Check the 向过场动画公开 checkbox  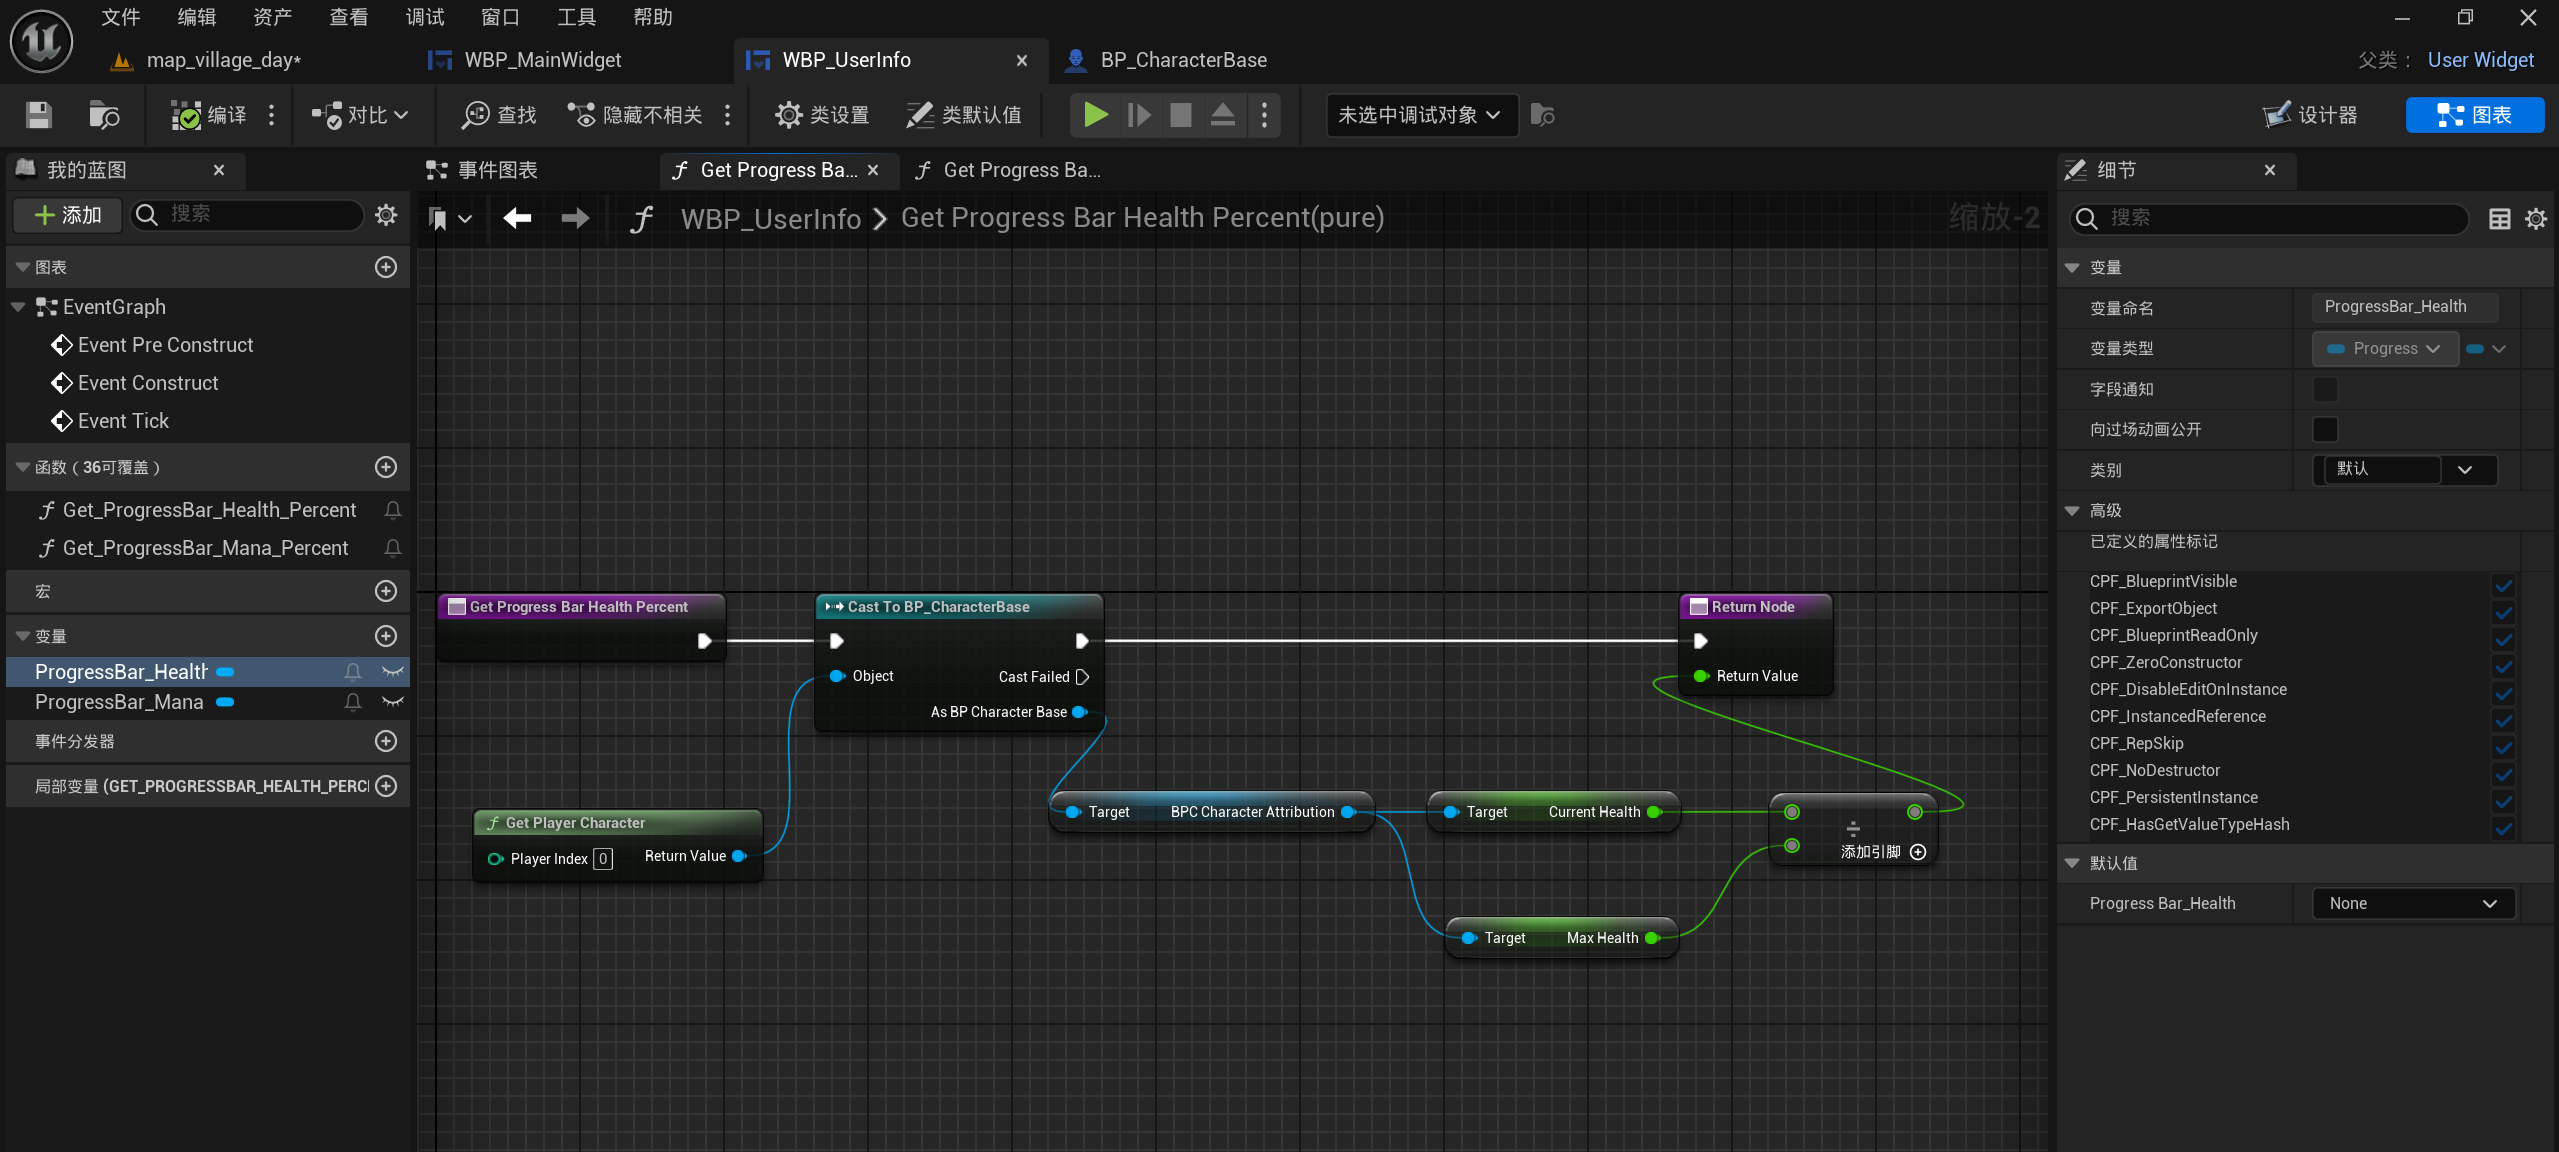tap(2325, 430)
